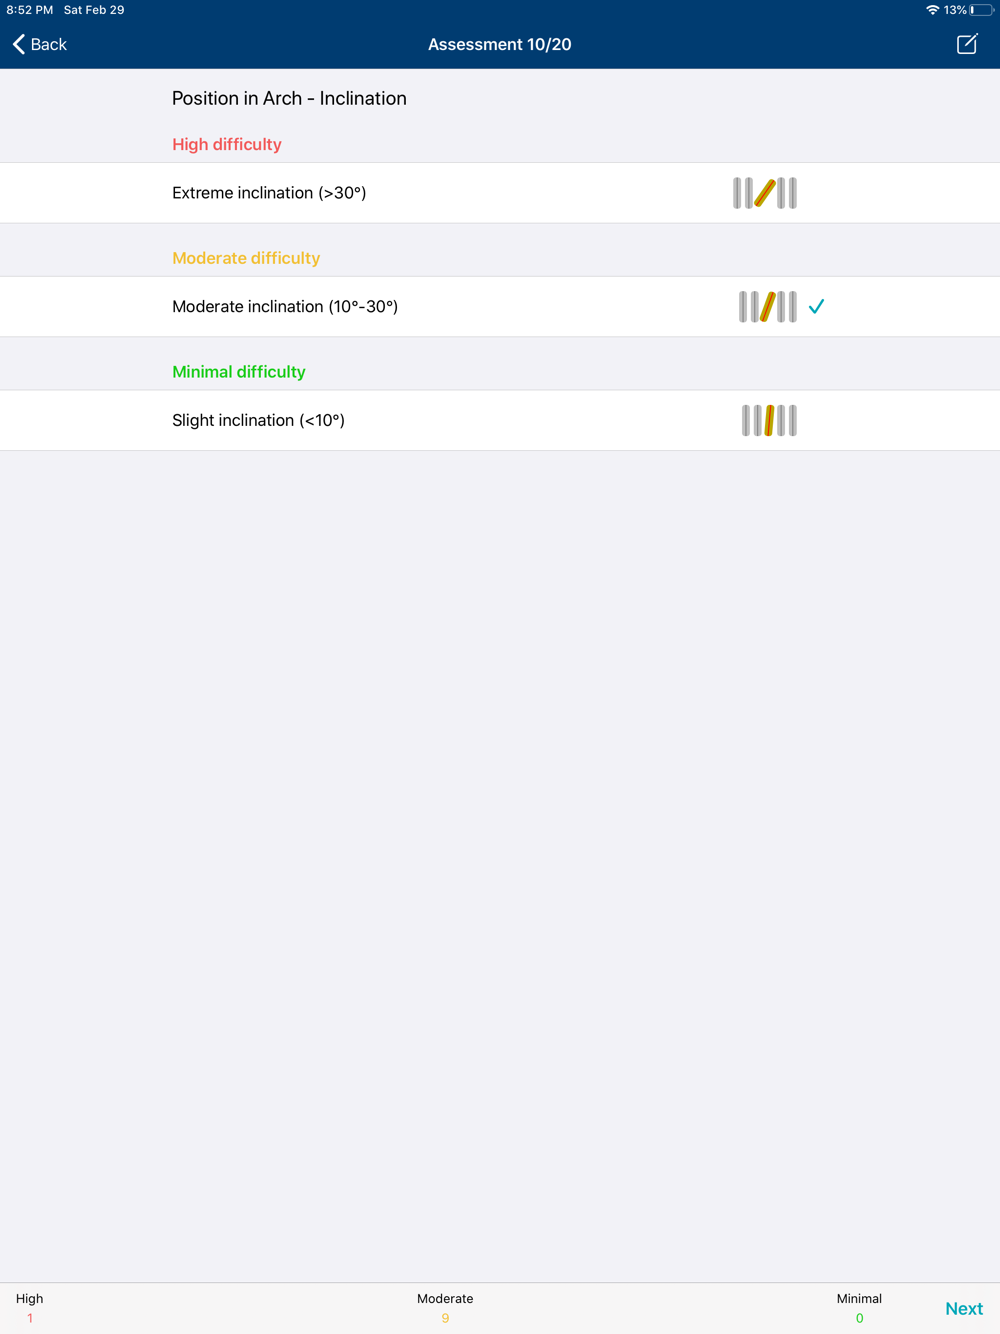The image size is (1000, 1334).
Task: Click the Assessment 10/20 title
Action: click(500, 44)
